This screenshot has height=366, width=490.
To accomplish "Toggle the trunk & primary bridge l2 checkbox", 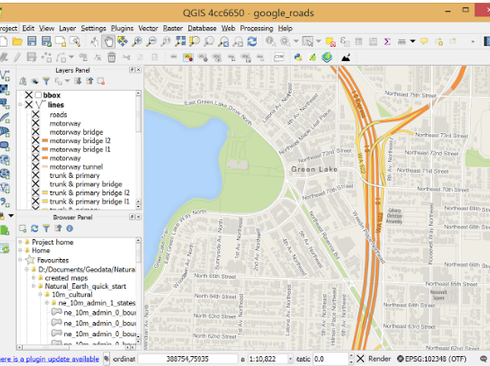I will [35, 193].
